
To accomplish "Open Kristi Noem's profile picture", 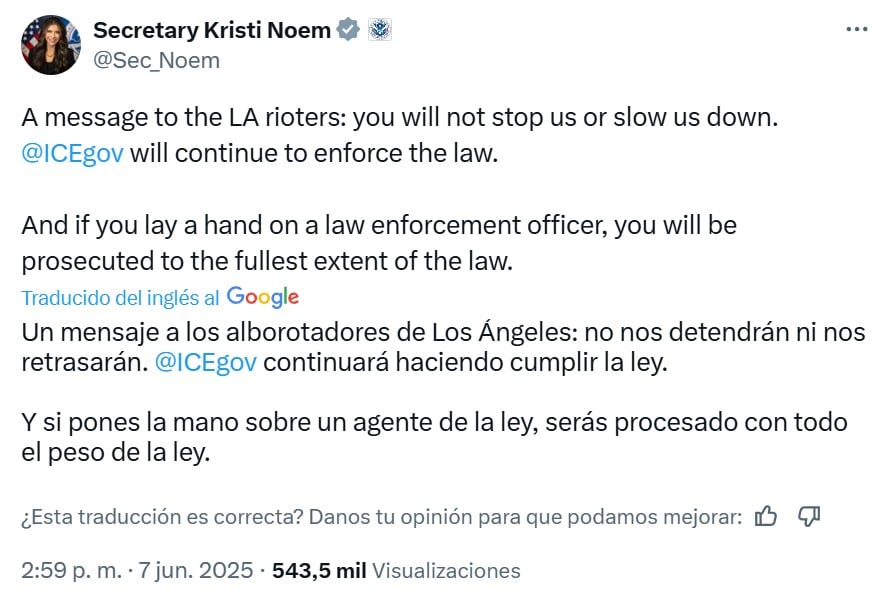I will [49, 45].
